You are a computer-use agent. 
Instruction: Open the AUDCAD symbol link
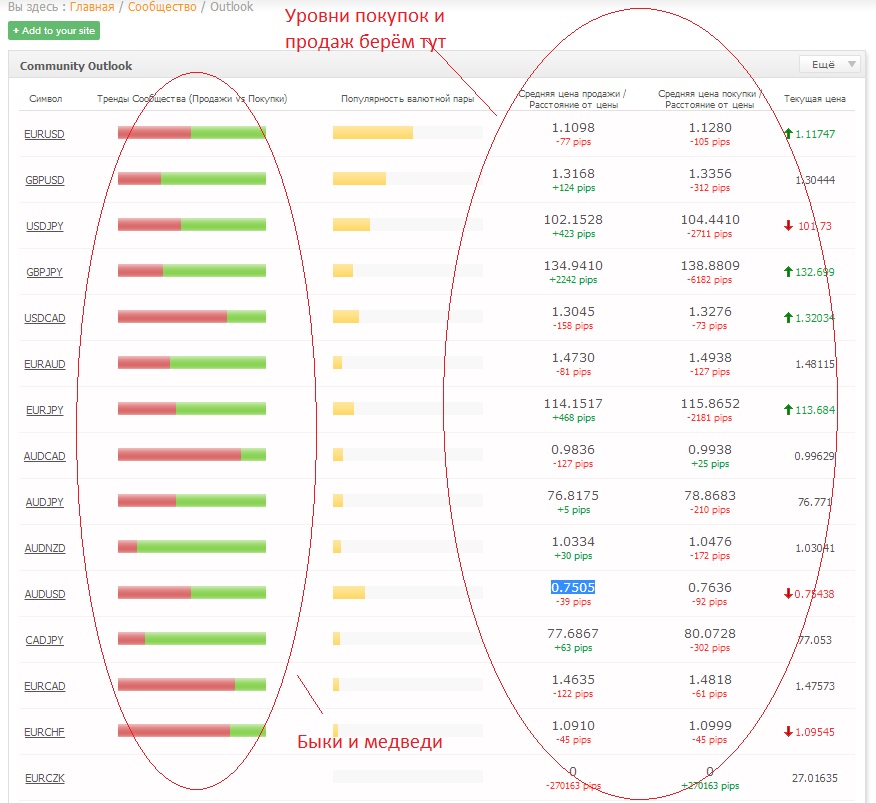point(45,457)
